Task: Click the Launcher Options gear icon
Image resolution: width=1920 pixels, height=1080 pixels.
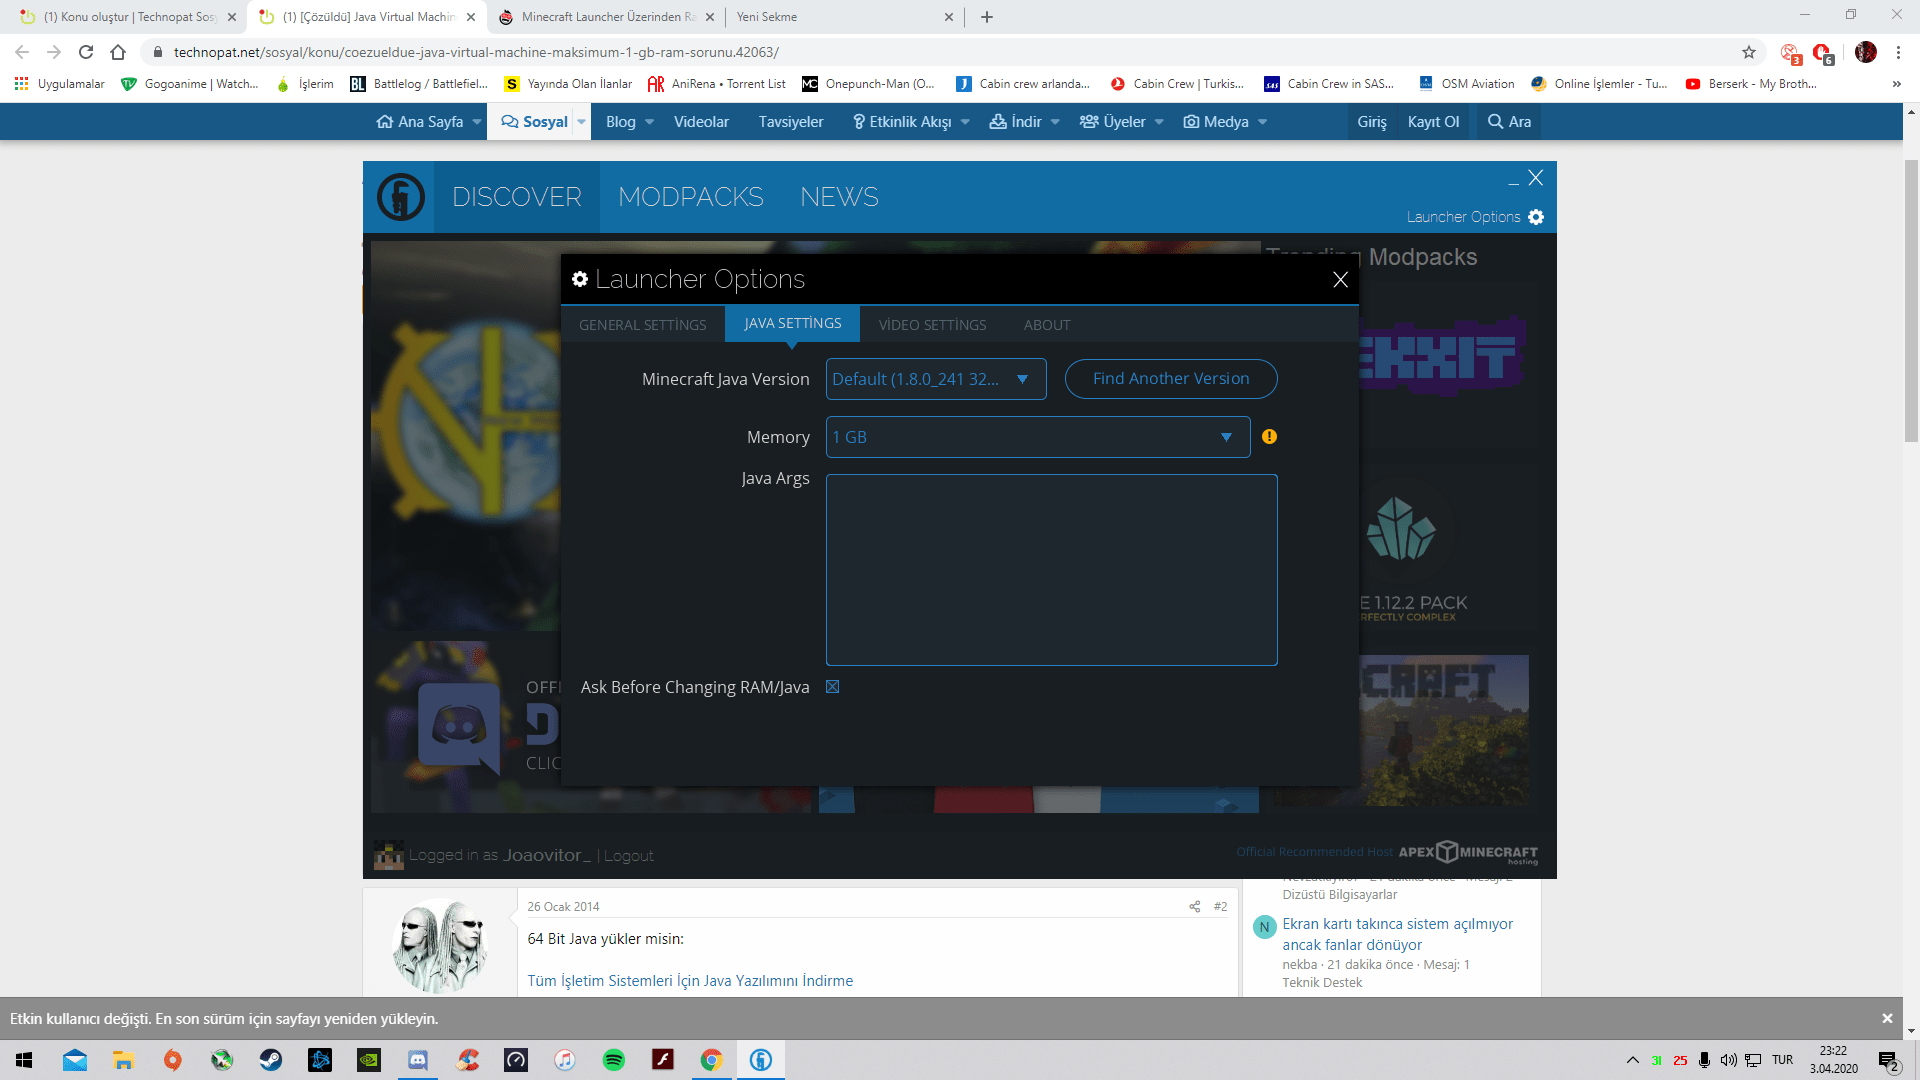Action: [x=1536, y=217]
